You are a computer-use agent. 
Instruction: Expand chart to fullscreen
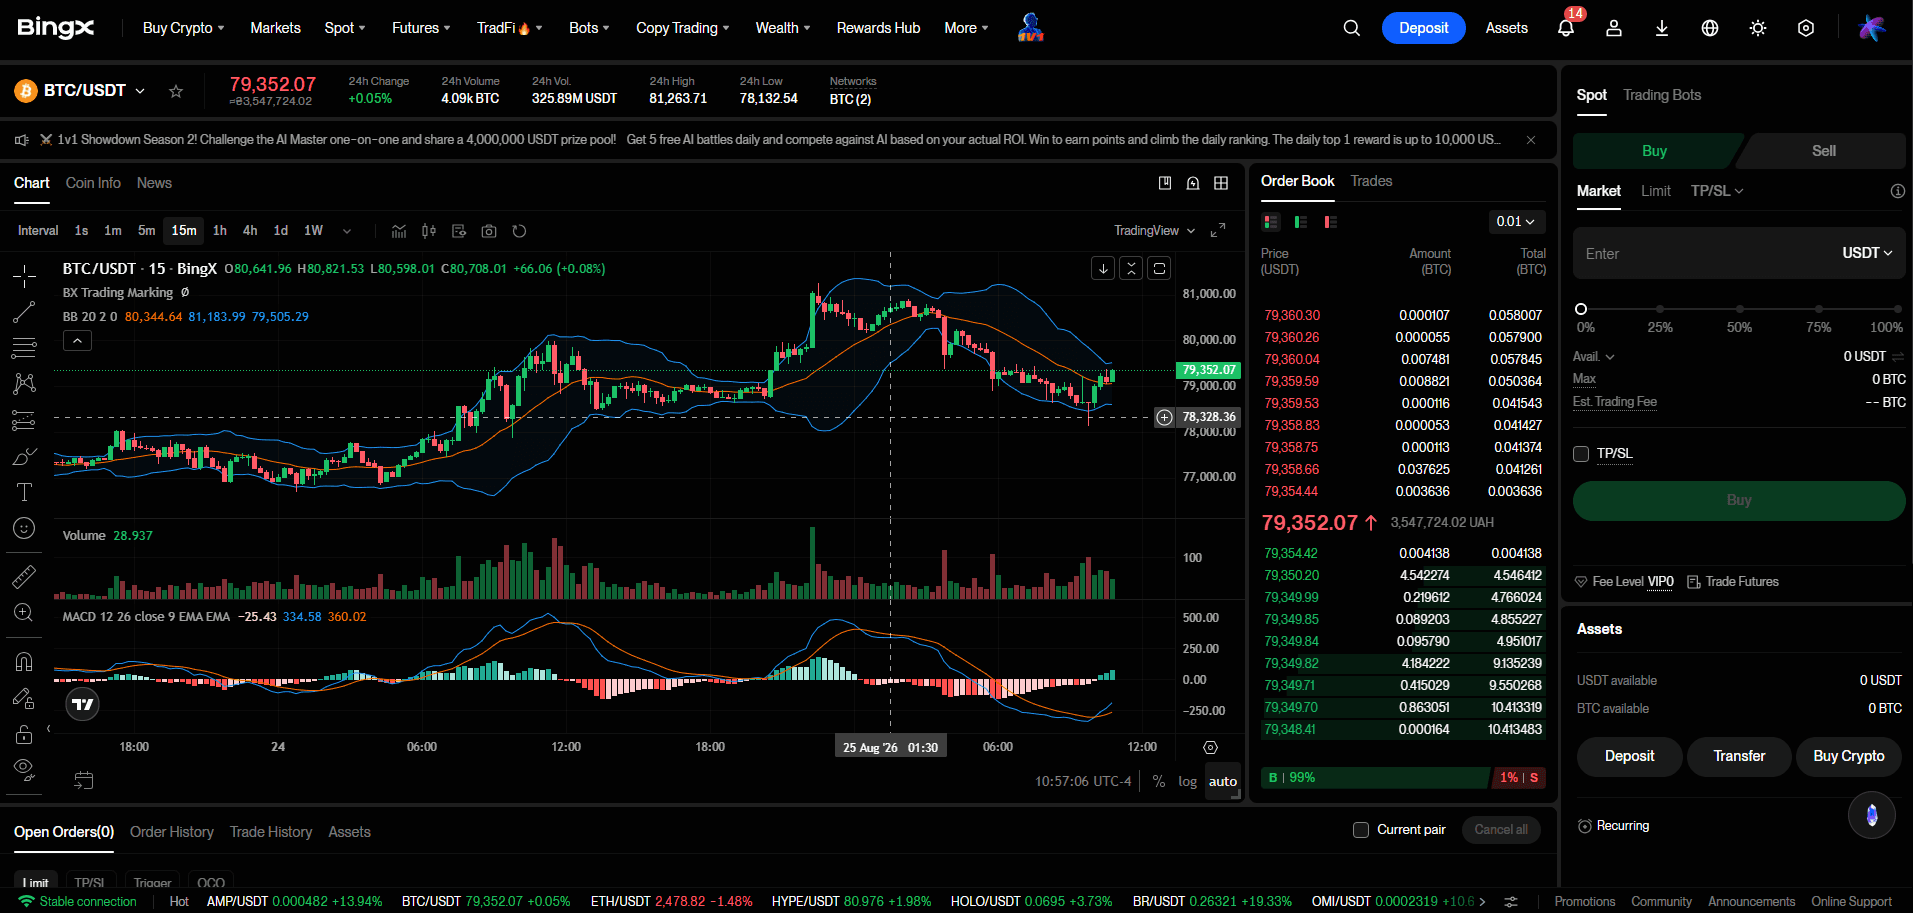pos(1218,231)
